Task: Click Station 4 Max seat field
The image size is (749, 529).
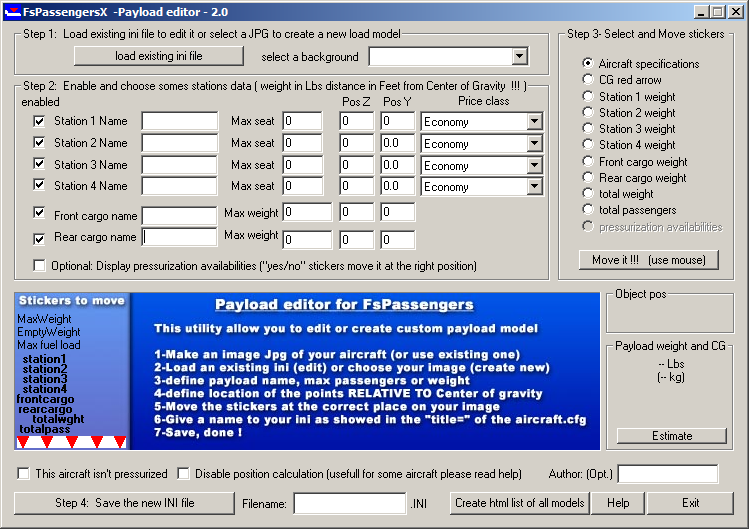Action: coord(302,186)
